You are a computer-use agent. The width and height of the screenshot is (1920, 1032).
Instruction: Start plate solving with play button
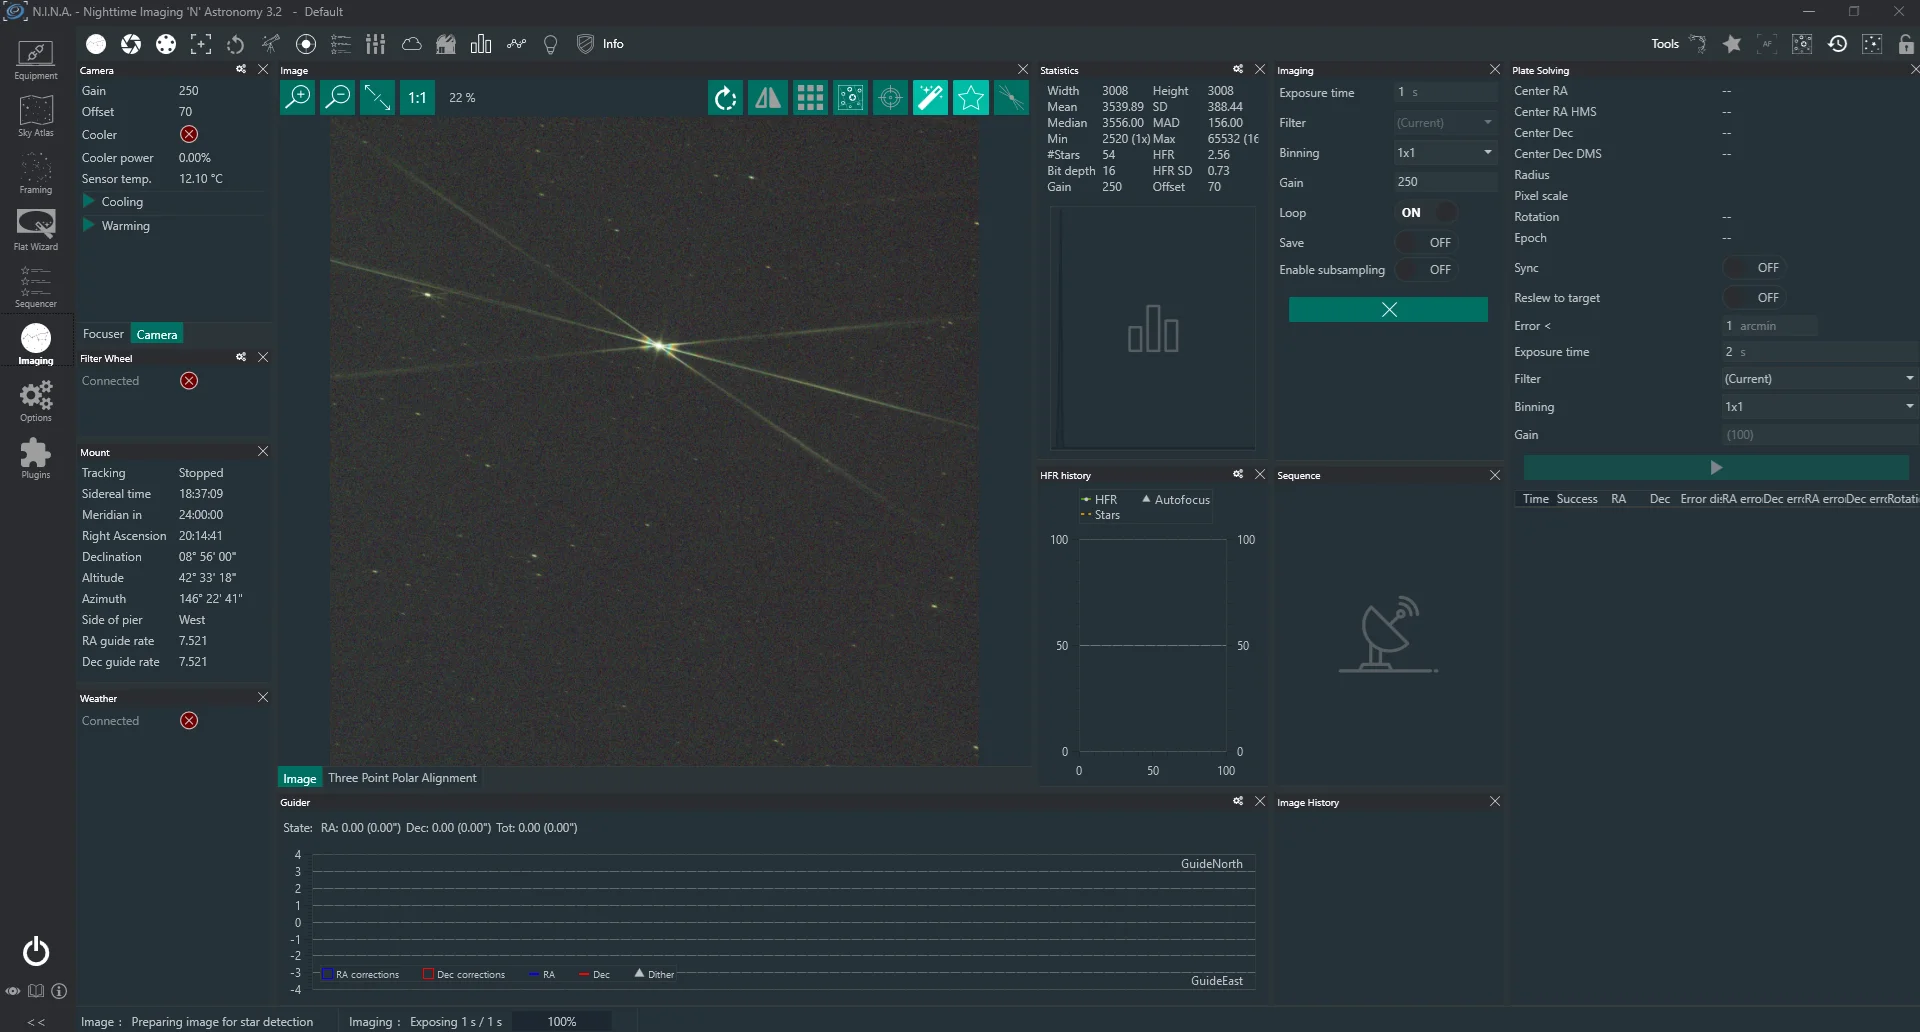click(x=1716, y=468)
